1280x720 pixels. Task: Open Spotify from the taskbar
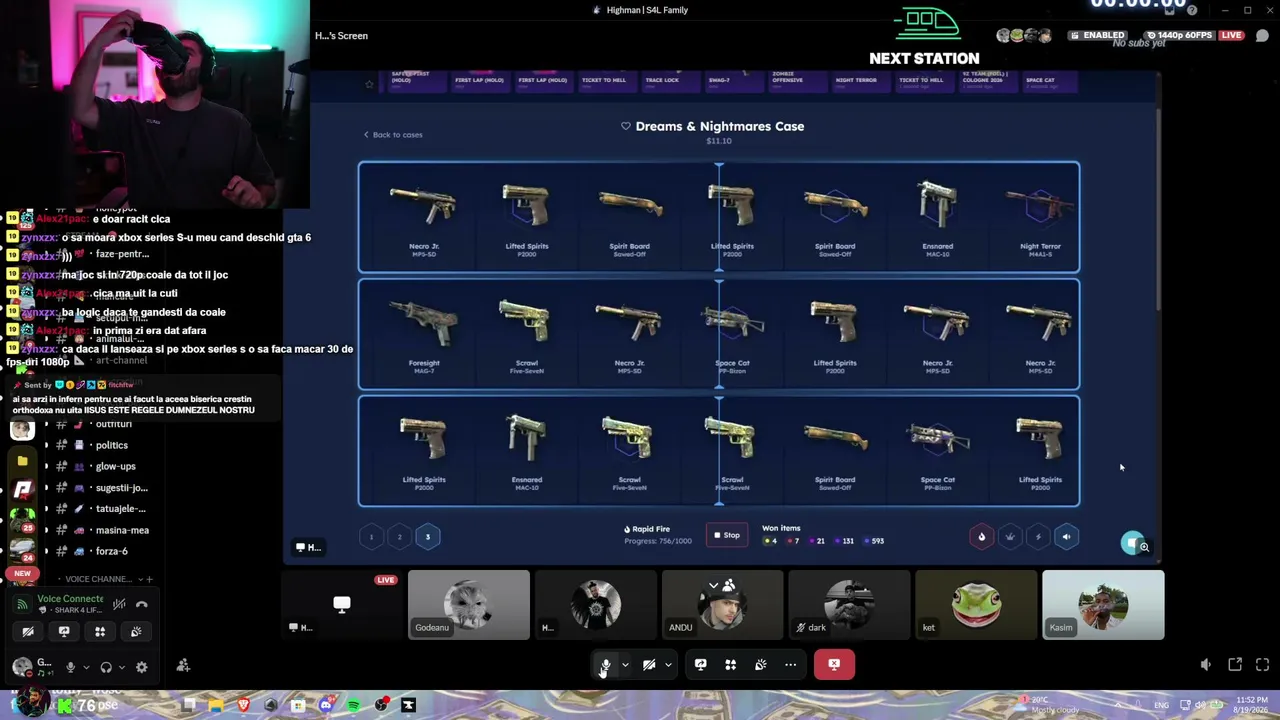(354, 705)
